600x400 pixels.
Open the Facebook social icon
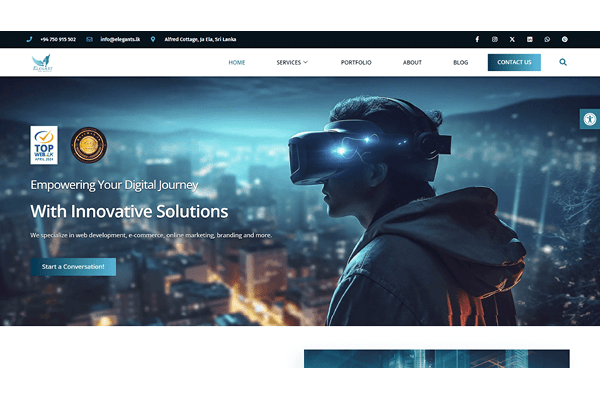point(476,39)
